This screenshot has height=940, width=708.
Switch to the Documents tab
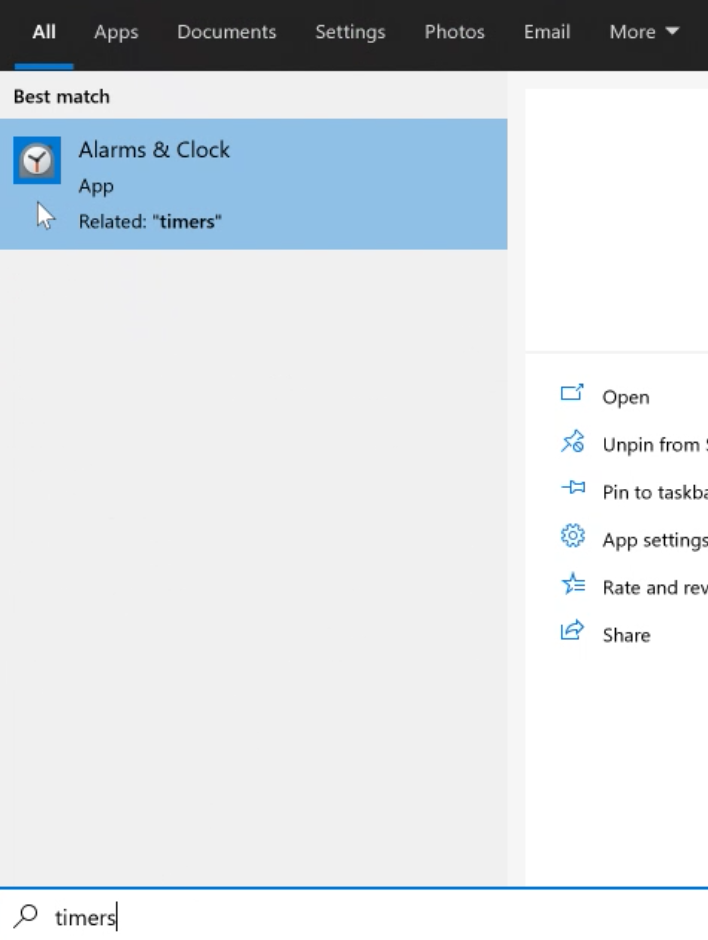[226, 32]
